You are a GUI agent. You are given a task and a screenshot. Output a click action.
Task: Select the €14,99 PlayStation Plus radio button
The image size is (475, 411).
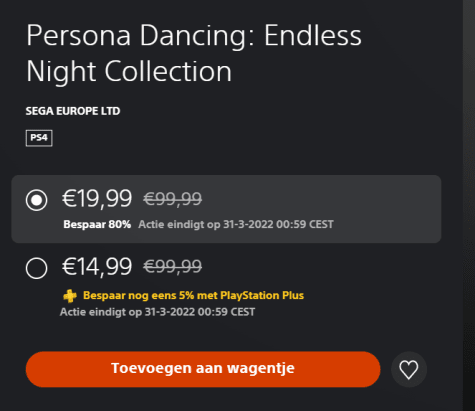click(x=36, y=268)
